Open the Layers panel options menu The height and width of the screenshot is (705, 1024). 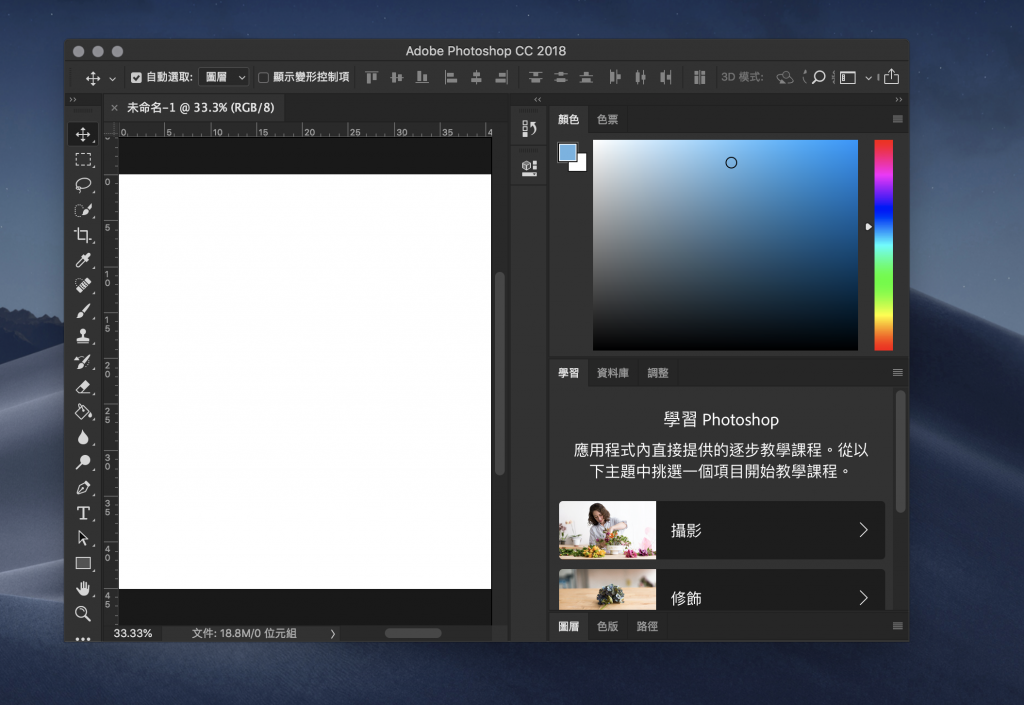click(x=898, y=625)
